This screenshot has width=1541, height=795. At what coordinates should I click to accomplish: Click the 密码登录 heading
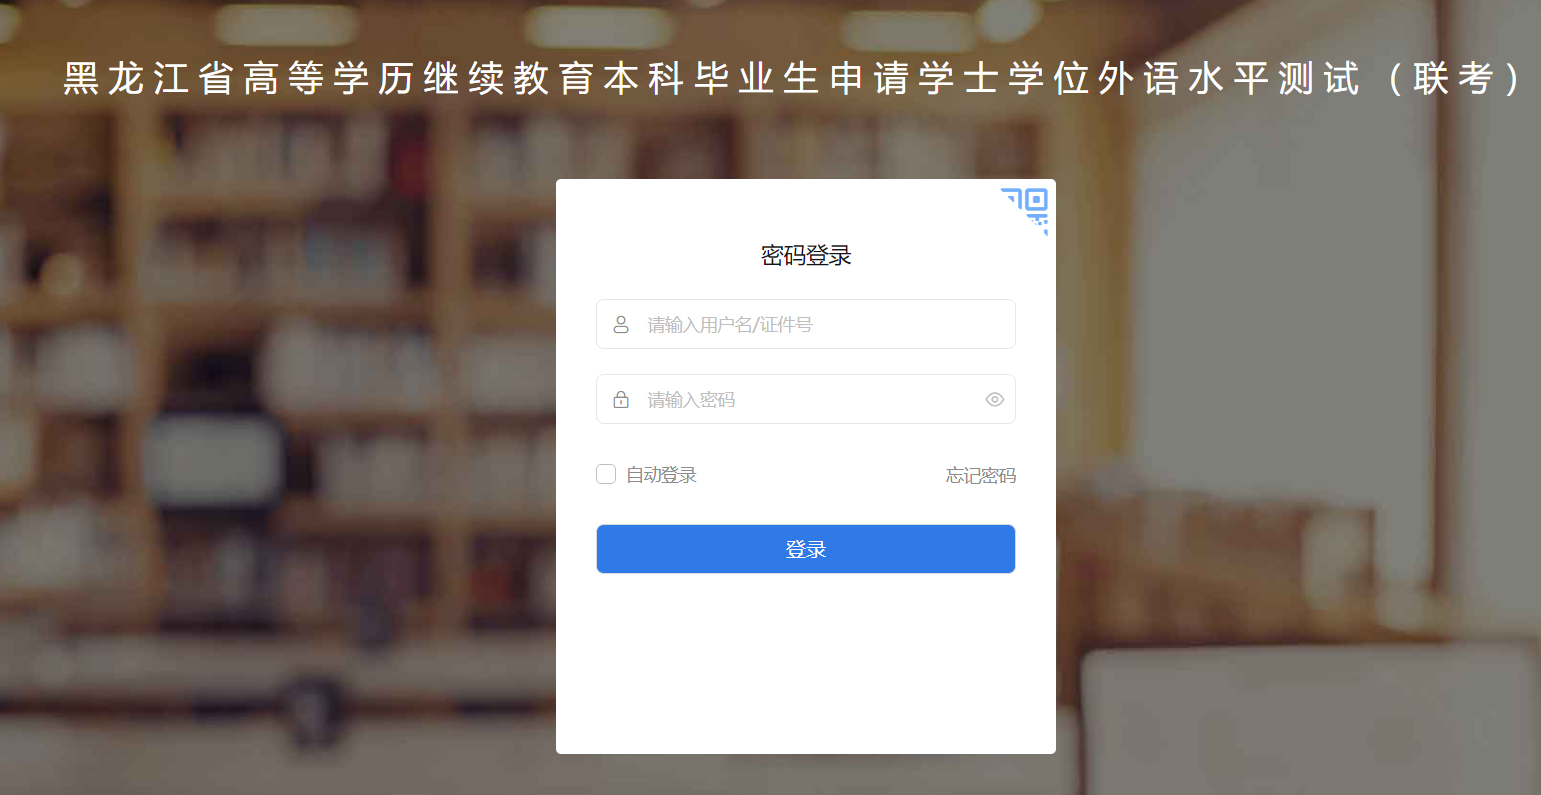(806, 256)
